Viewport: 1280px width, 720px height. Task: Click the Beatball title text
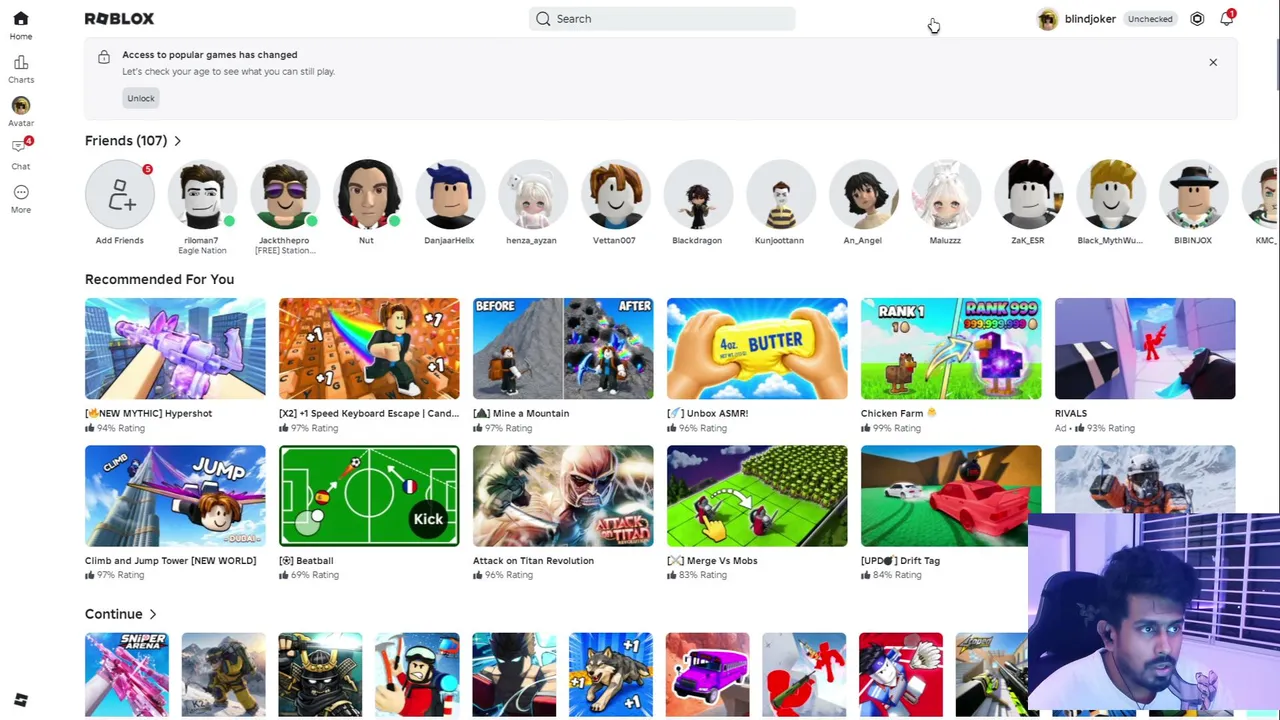pos(306,561)
